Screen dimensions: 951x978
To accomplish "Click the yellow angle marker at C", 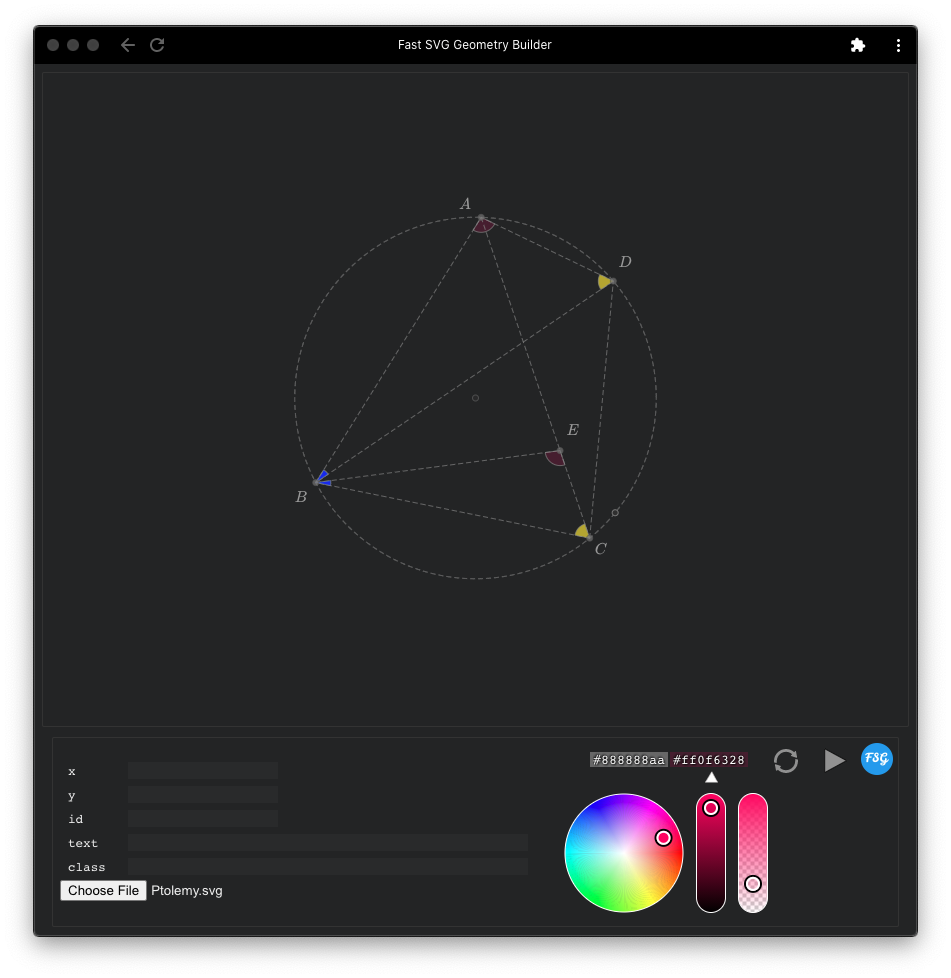I will [582, 531].
